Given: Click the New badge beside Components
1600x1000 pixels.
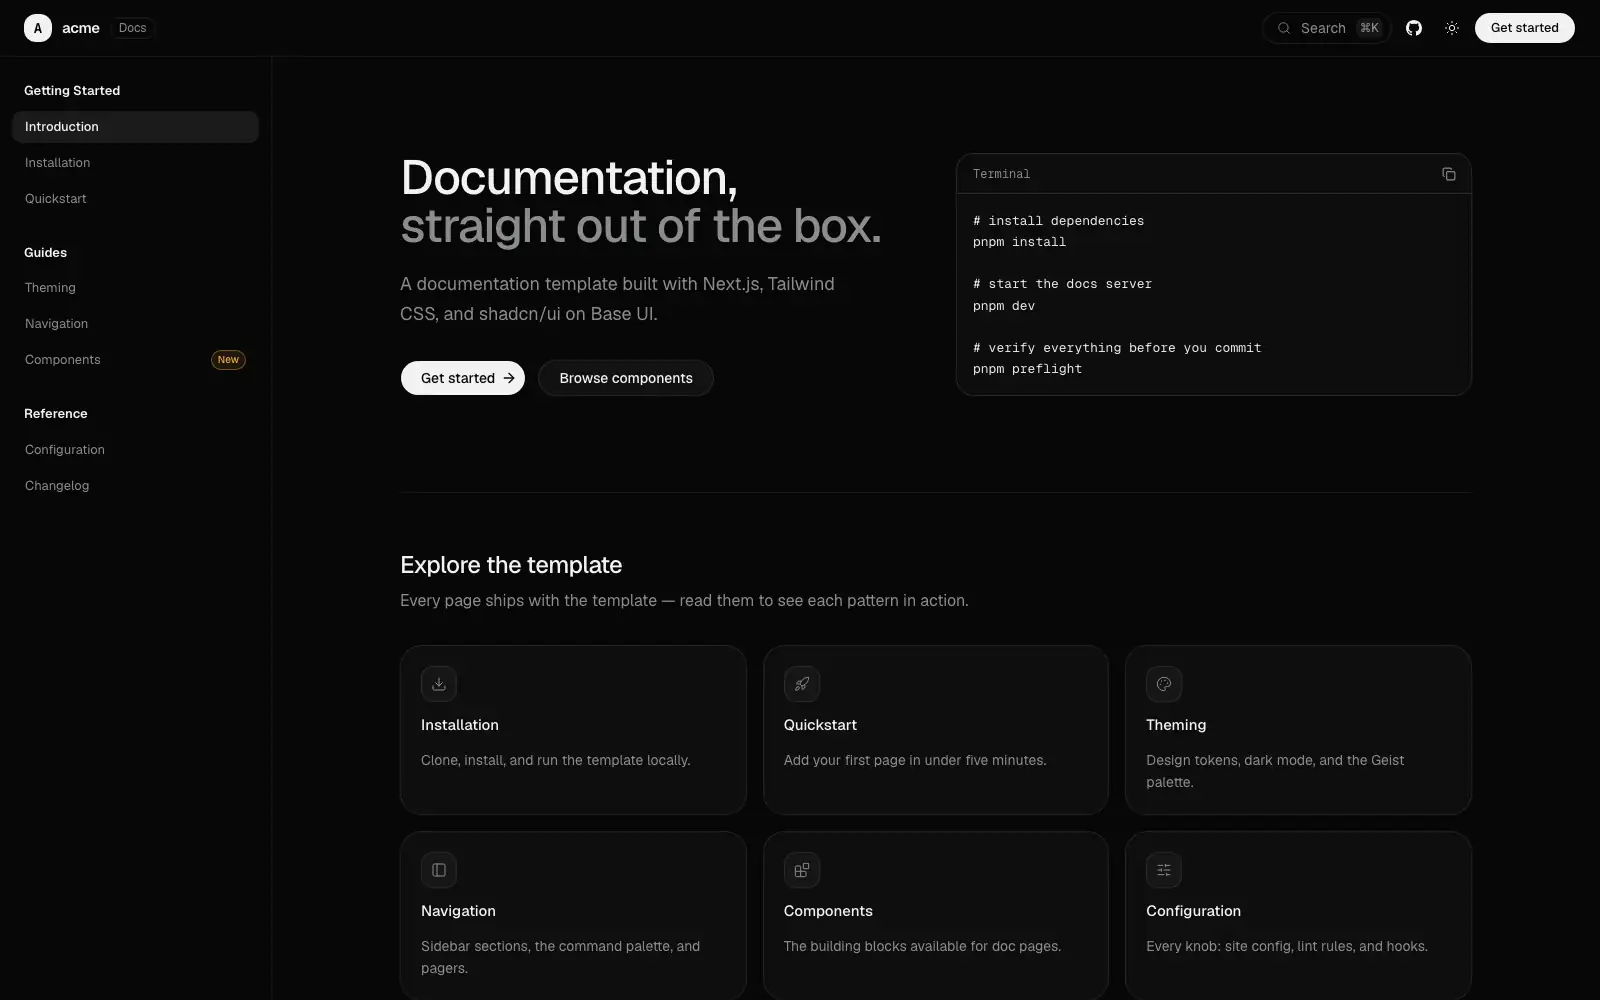Looking at the screenshot, I should [228, 360].
